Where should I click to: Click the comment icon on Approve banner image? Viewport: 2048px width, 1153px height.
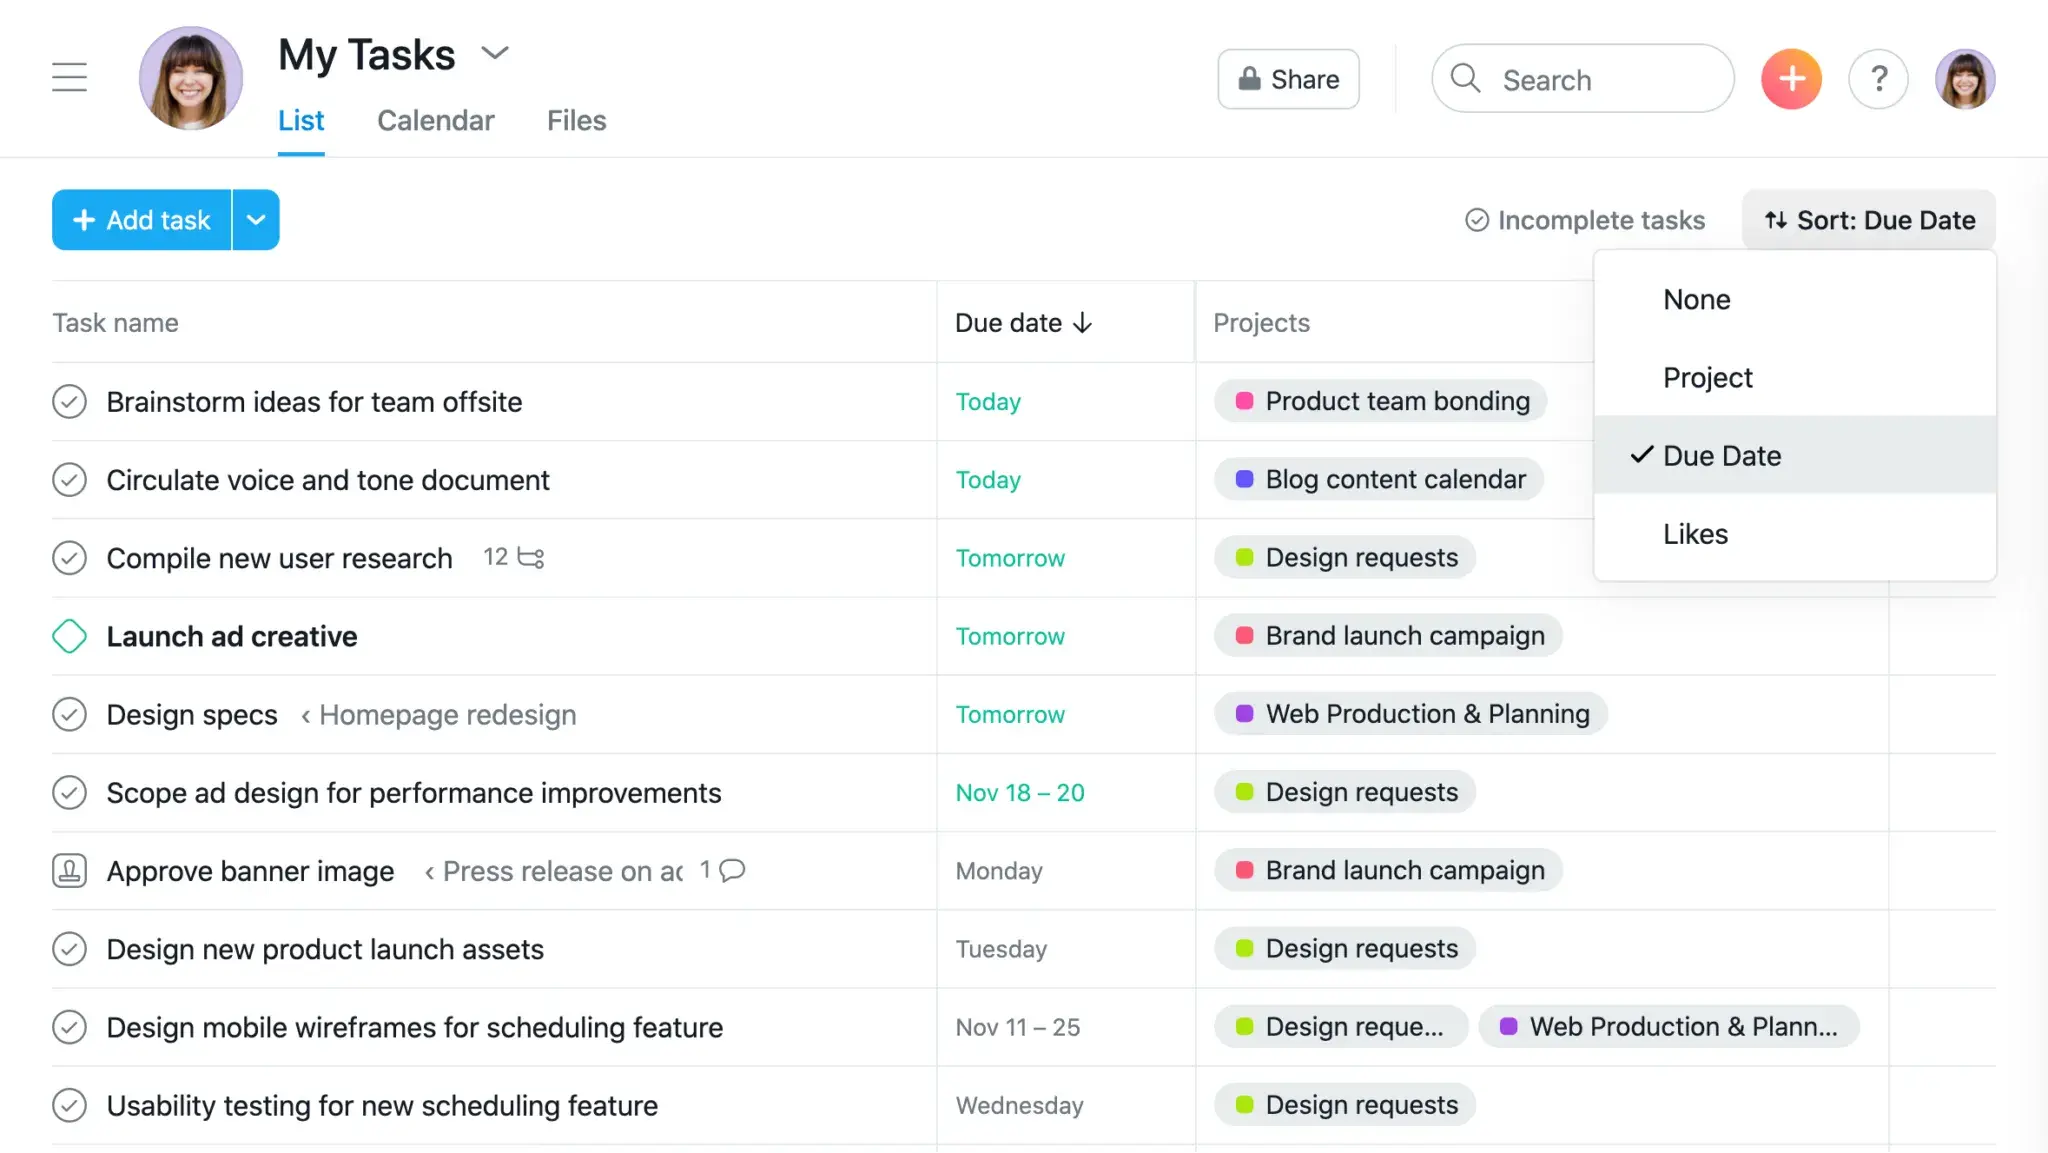733,869
